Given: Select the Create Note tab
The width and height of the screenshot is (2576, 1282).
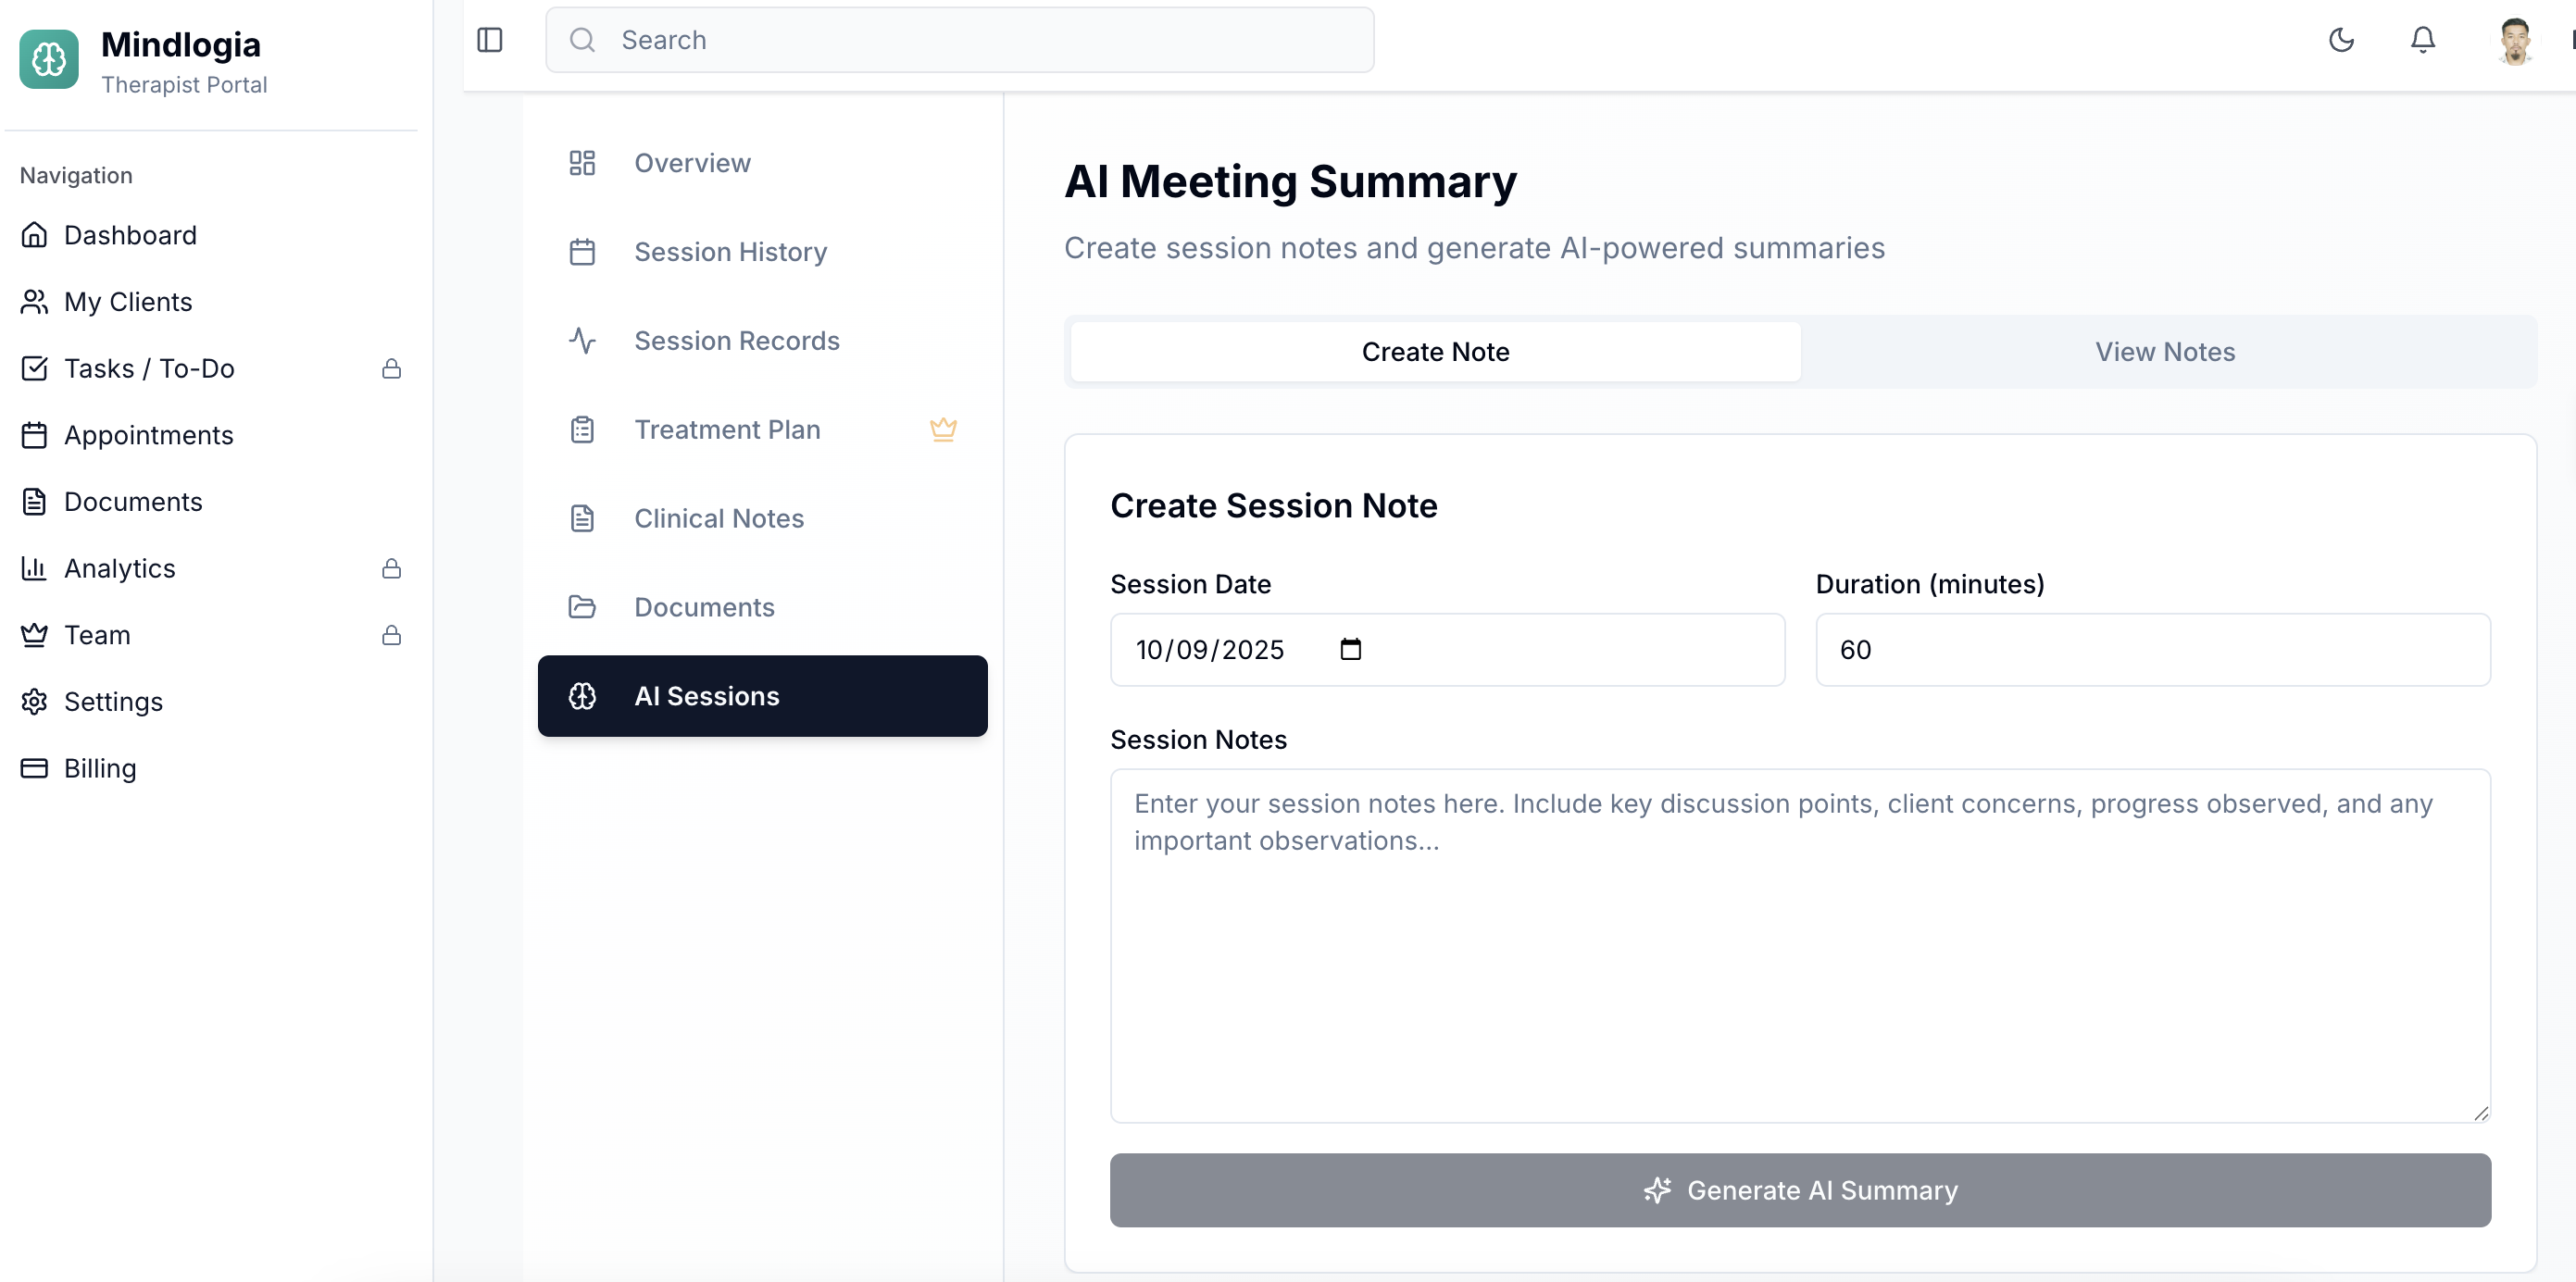Looking at the screenshot, I should pyautogui.click(x=1435, y=352).
